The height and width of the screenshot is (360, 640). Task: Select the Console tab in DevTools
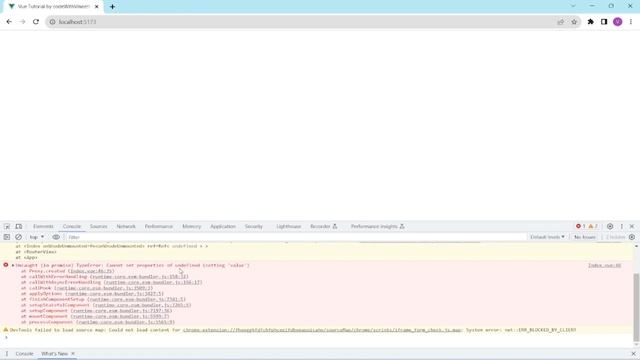pyautogui.click(x=72, y=227)
